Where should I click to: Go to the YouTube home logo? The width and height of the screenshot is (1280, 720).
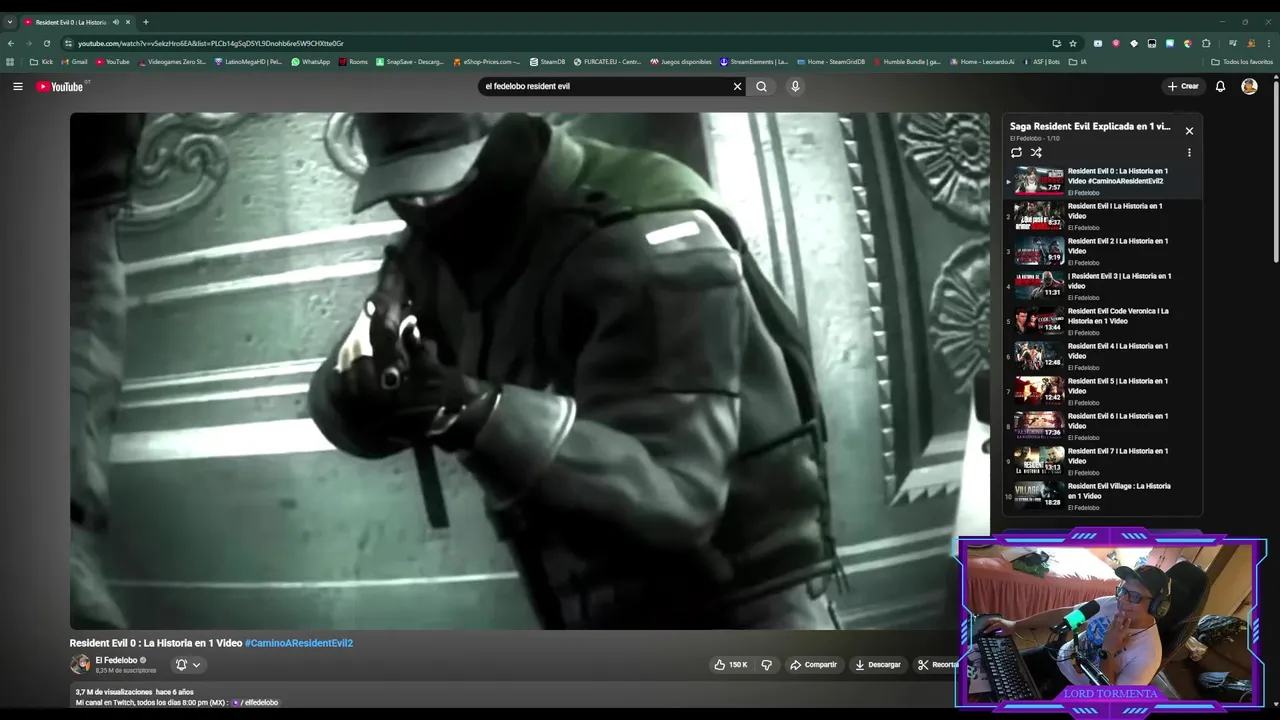[x=61, y=86]
